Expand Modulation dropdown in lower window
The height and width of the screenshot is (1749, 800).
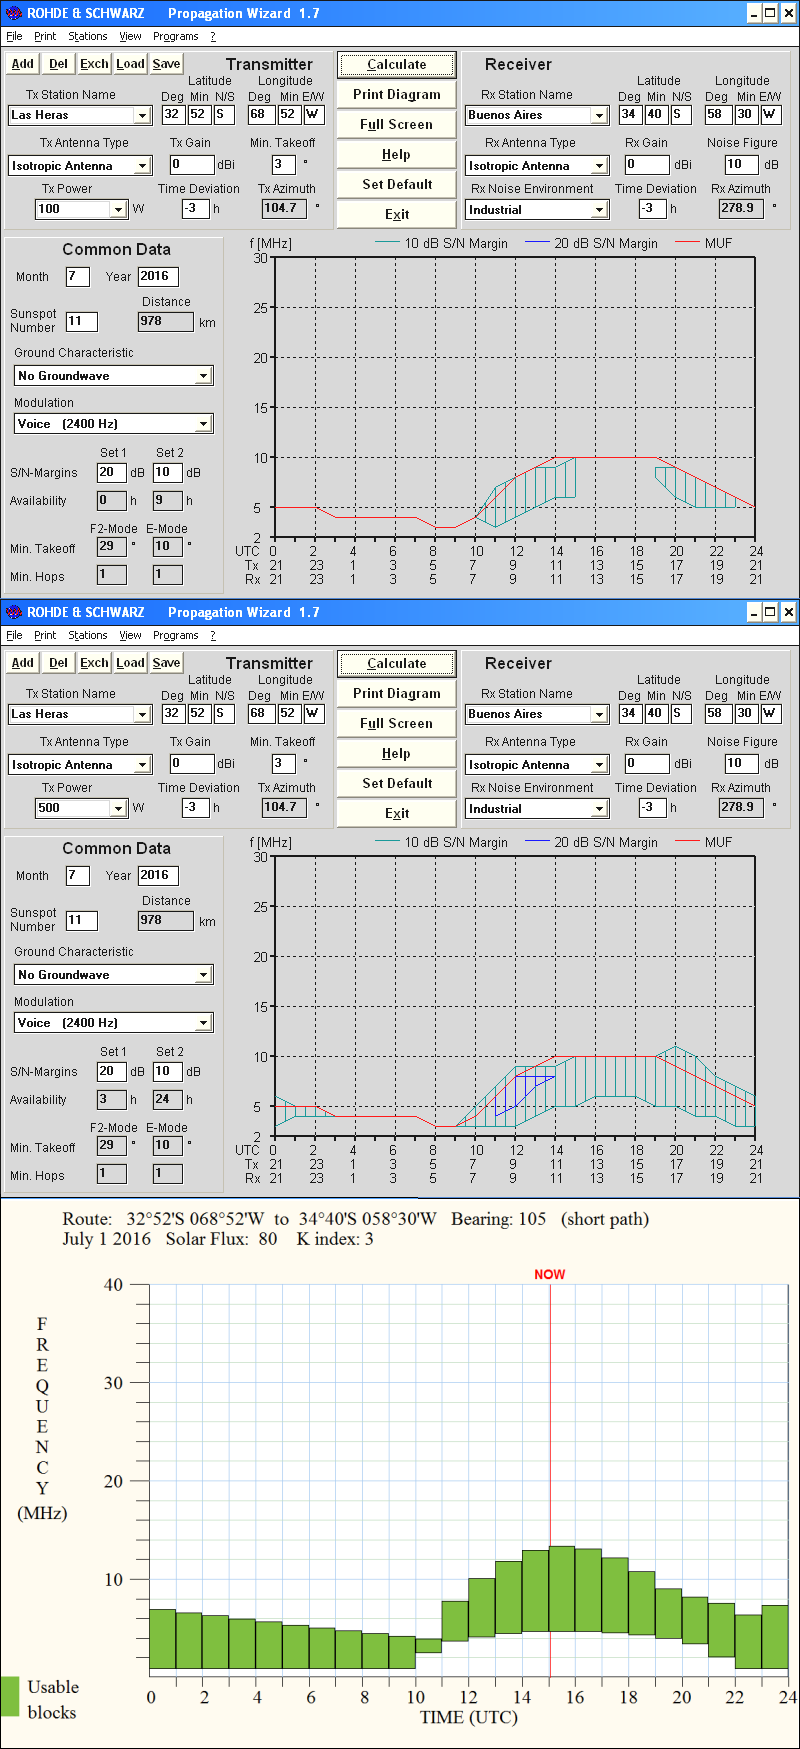[203, 1023]
